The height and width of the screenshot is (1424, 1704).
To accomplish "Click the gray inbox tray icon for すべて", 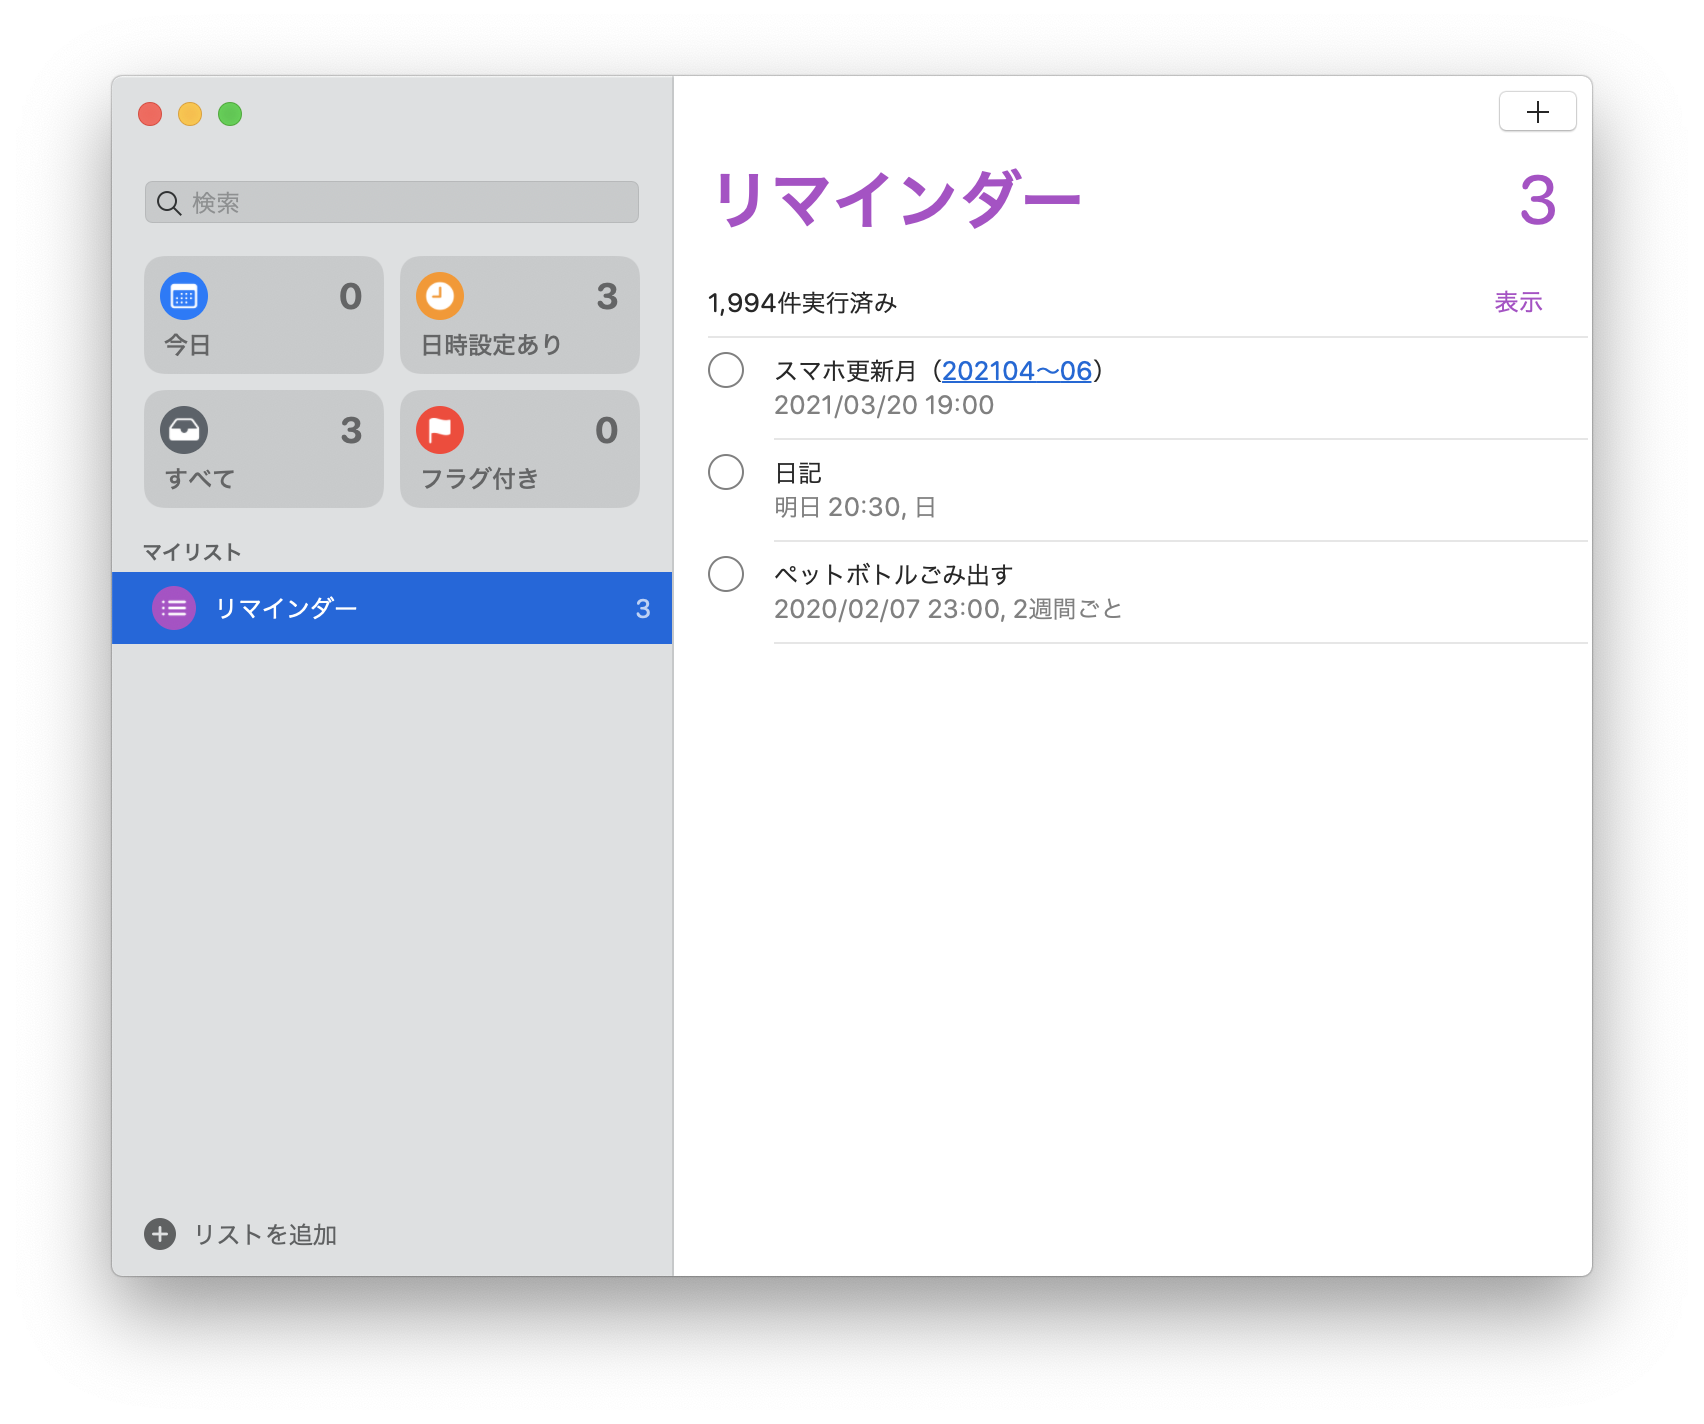I will tap(184, 430).
